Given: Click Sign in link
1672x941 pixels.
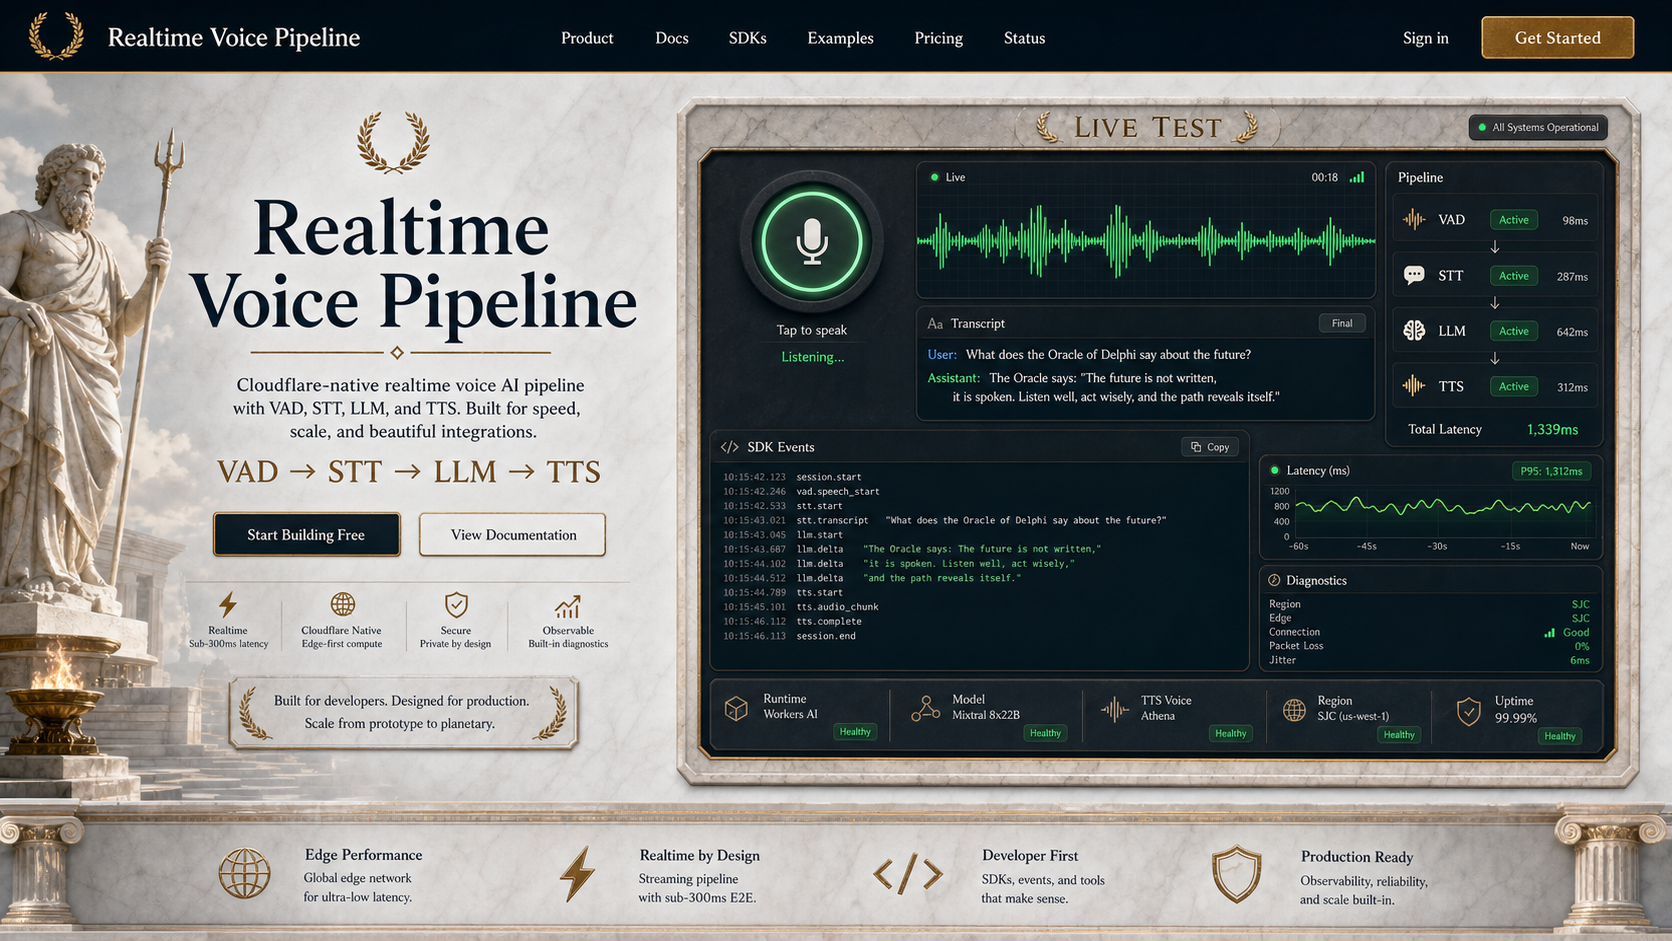Looking at the screenshot, I should (1425, 38).
